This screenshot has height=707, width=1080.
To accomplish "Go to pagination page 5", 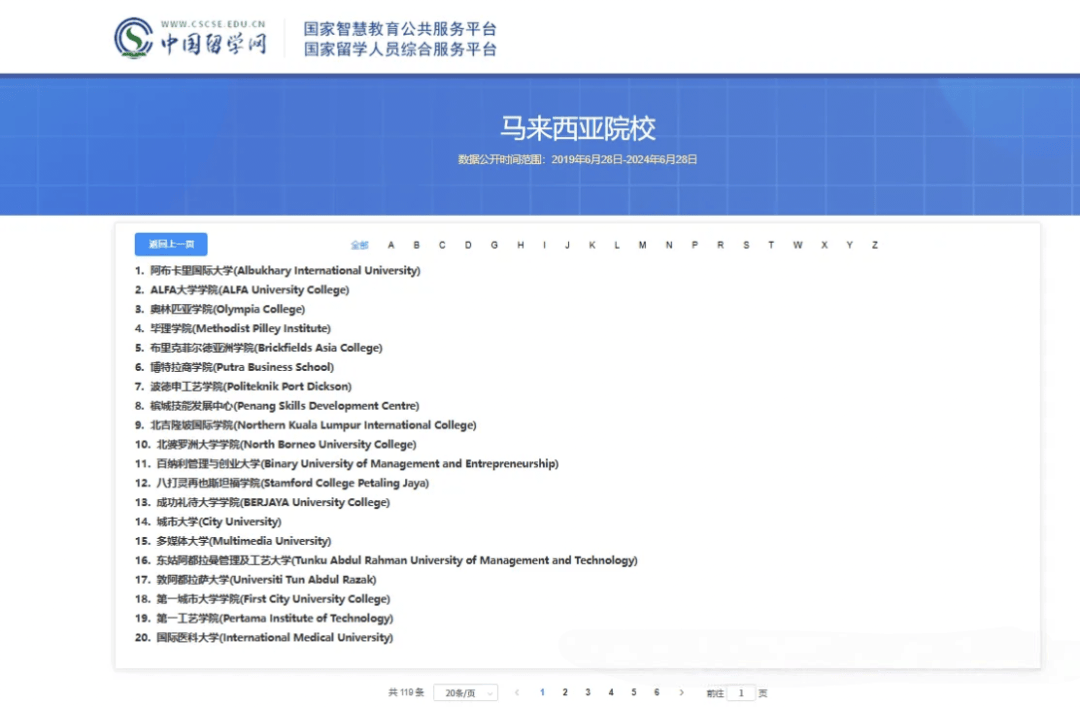I will tap(634, 693).
